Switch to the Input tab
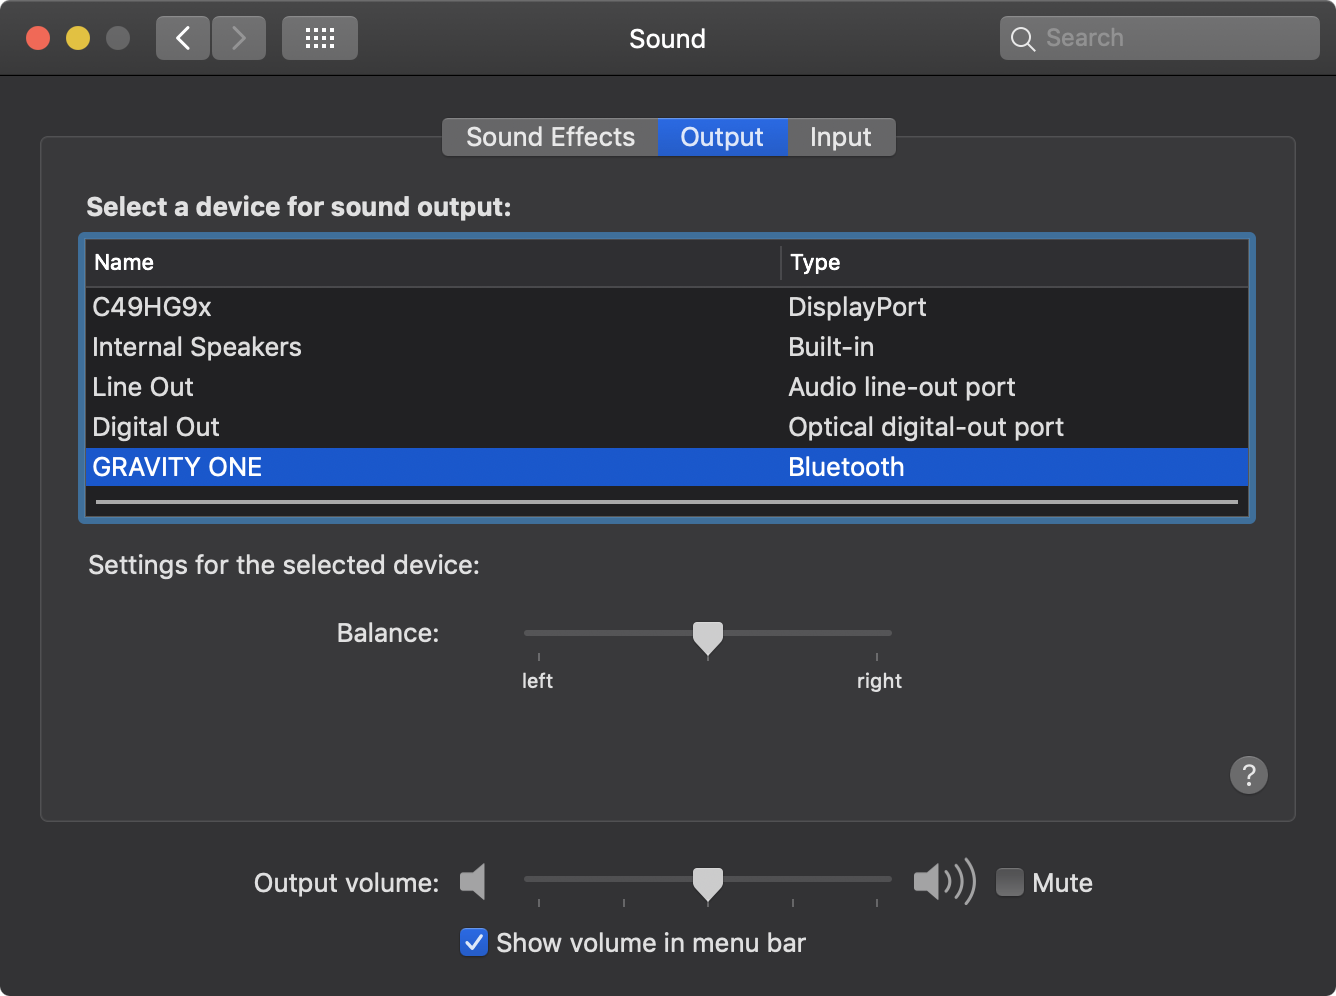This screenshot has width=1336, height=996. pyautogui.click(x=841, y=137)
